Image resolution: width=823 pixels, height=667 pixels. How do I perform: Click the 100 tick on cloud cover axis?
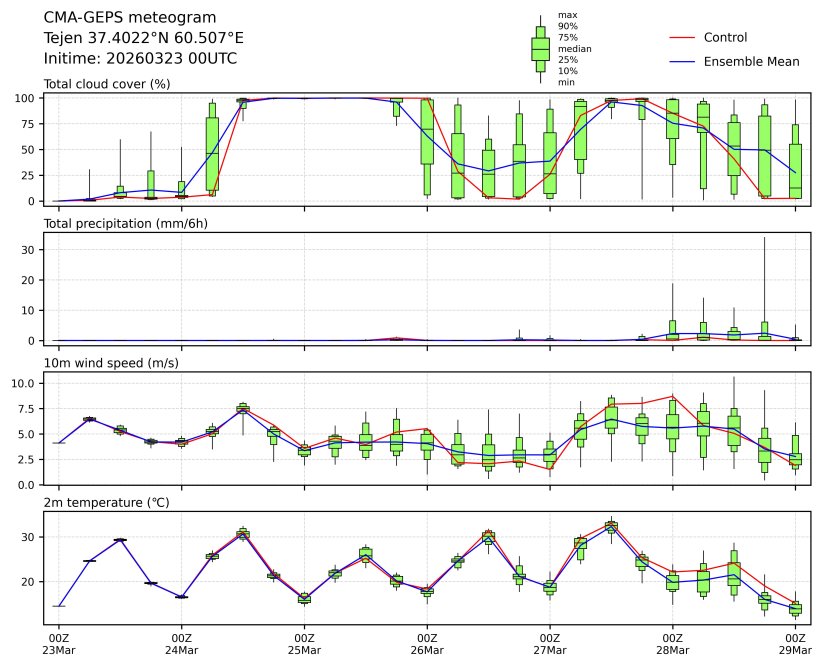pos(27,98)
